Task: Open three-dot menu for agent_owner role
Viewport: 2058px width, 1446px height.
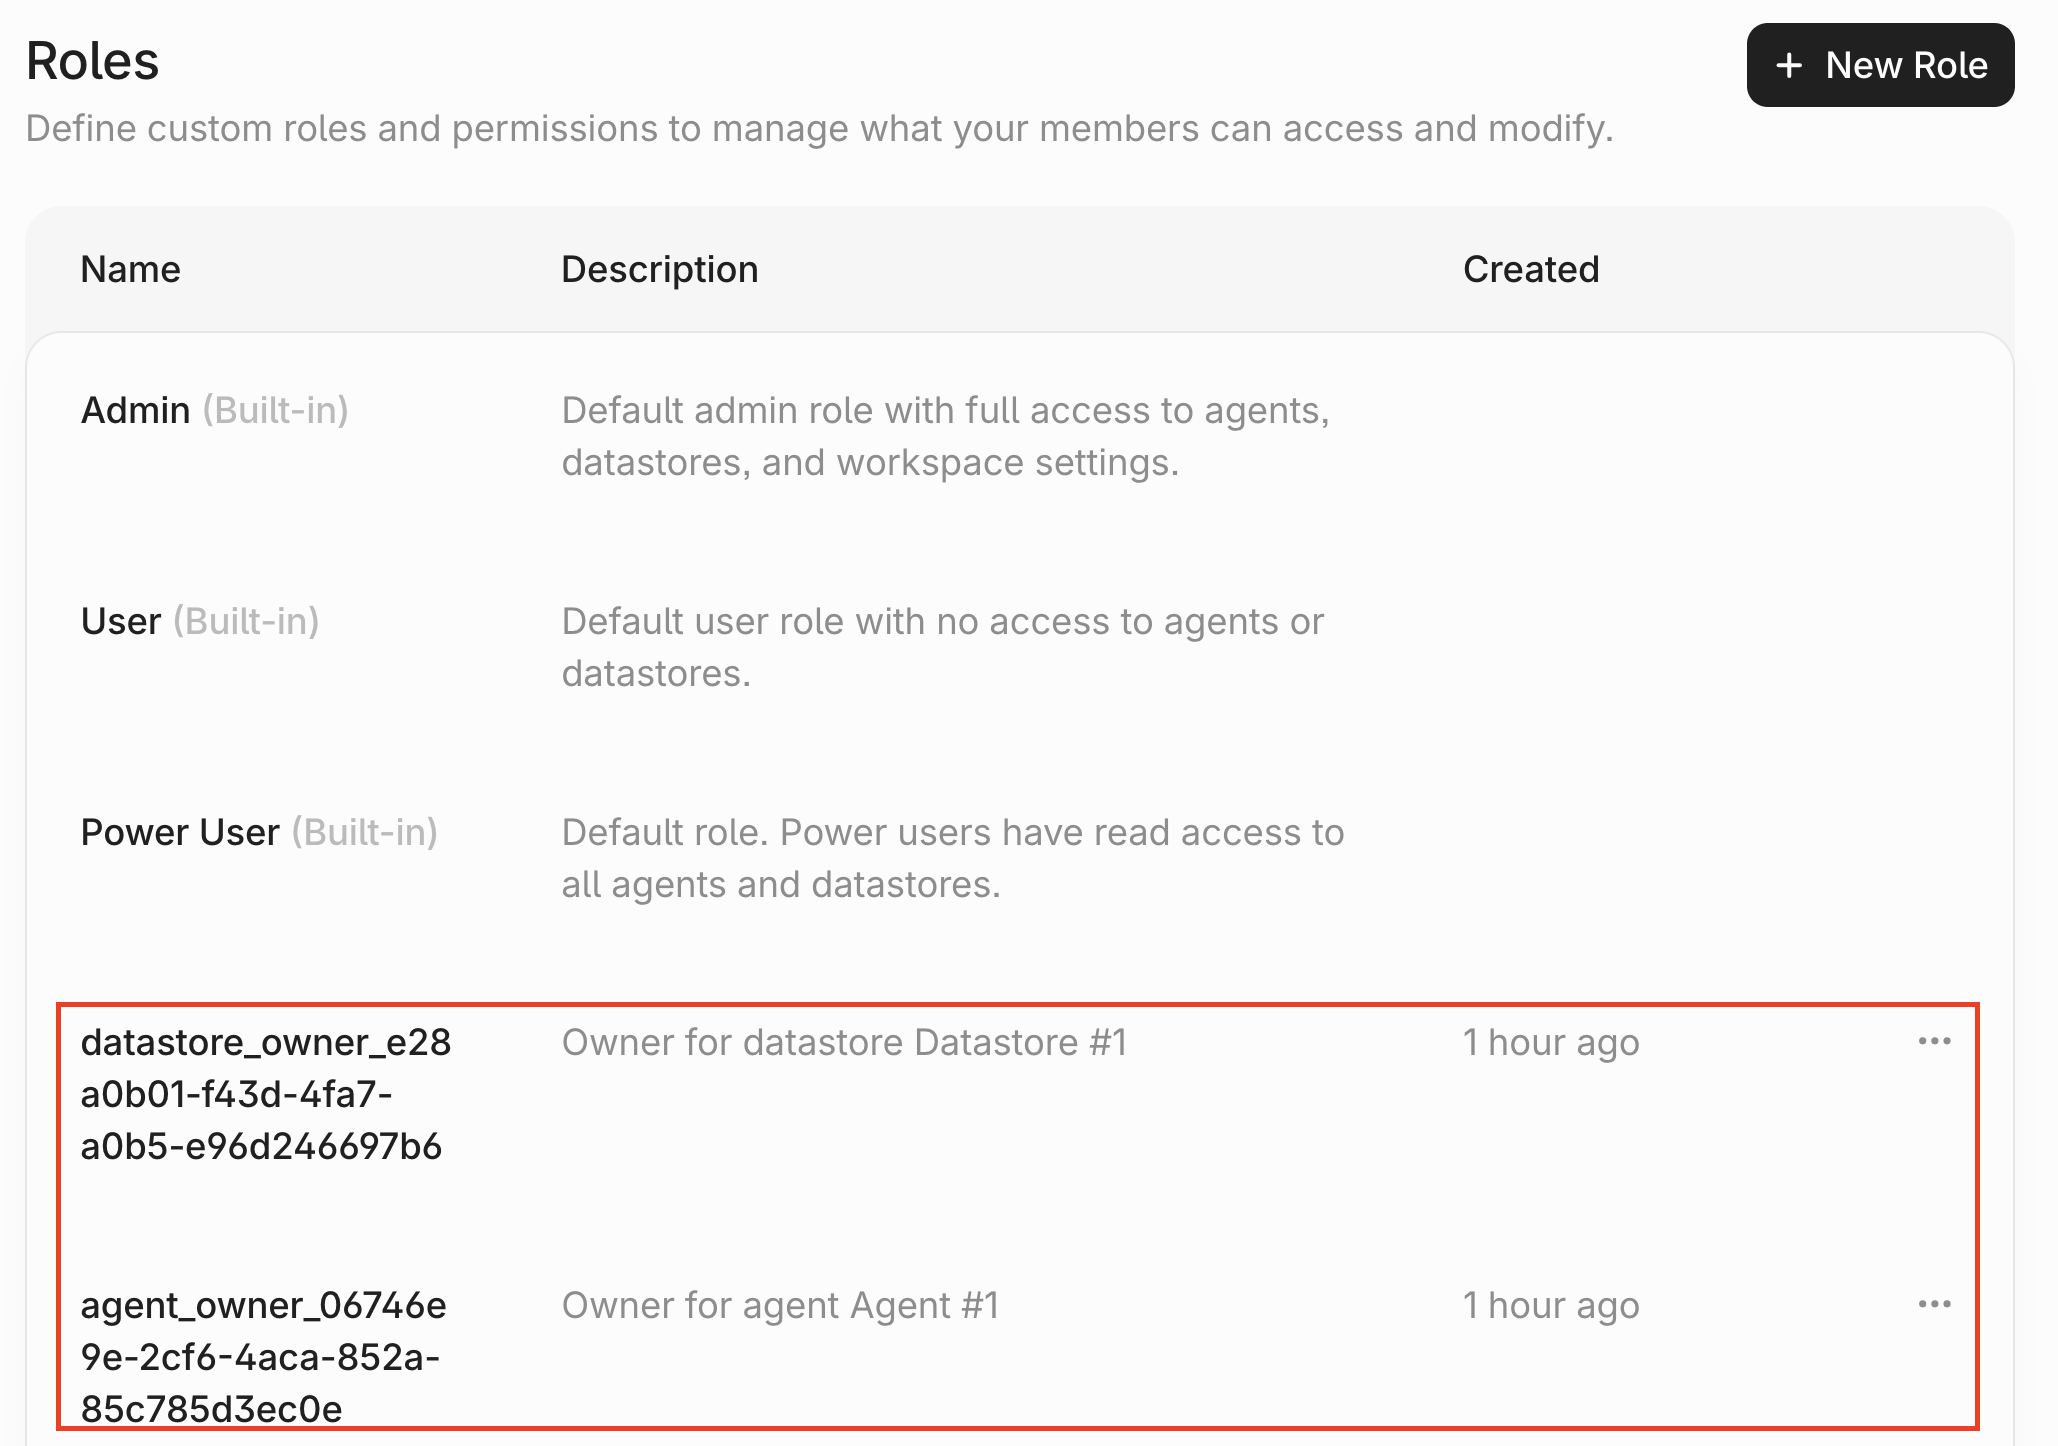Action: (1934, 1305)
